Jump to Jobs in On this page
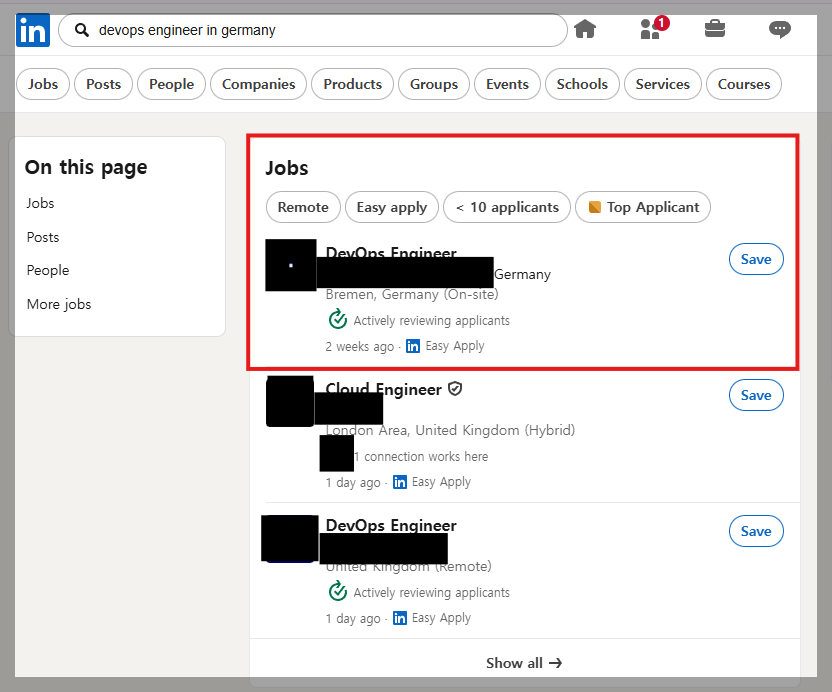Image resolution: width=832 pixels, height=692 pixels. point(40,203)
